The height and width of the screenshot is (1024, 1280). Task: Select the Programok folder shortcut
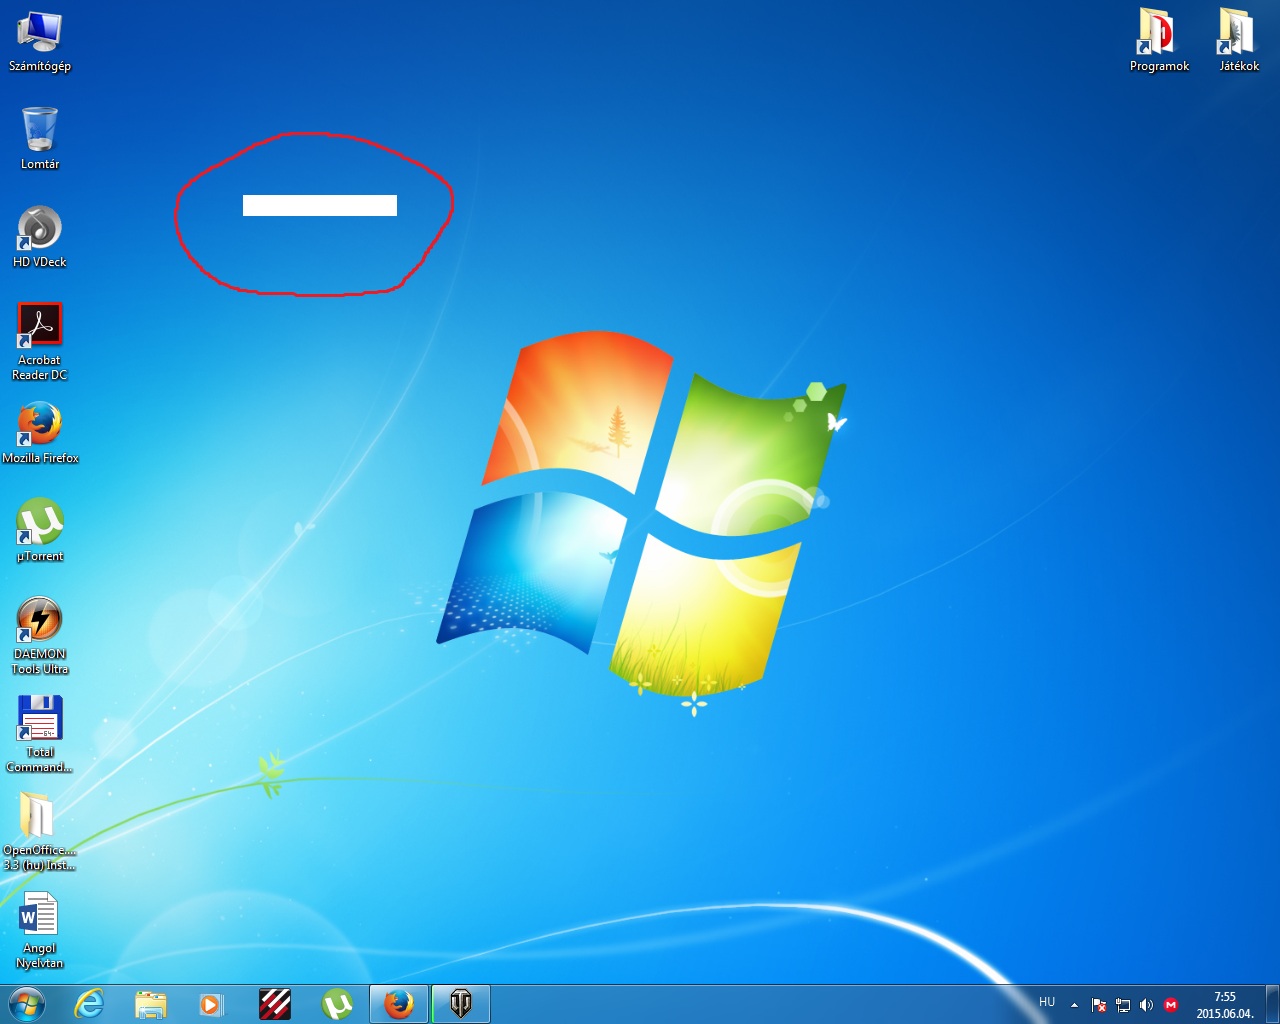pyautogui.click(x=1159, y=41)
